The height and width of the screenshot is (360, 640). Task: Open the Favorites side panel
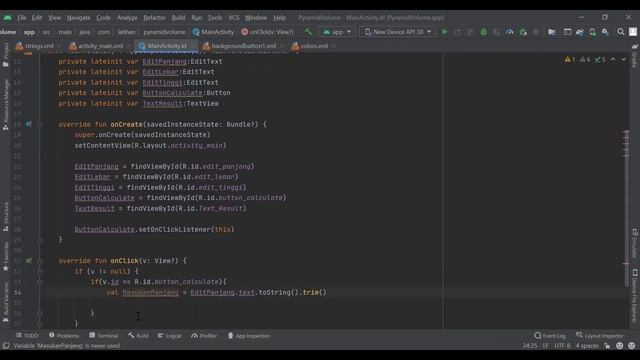click(x=6, y=256)
